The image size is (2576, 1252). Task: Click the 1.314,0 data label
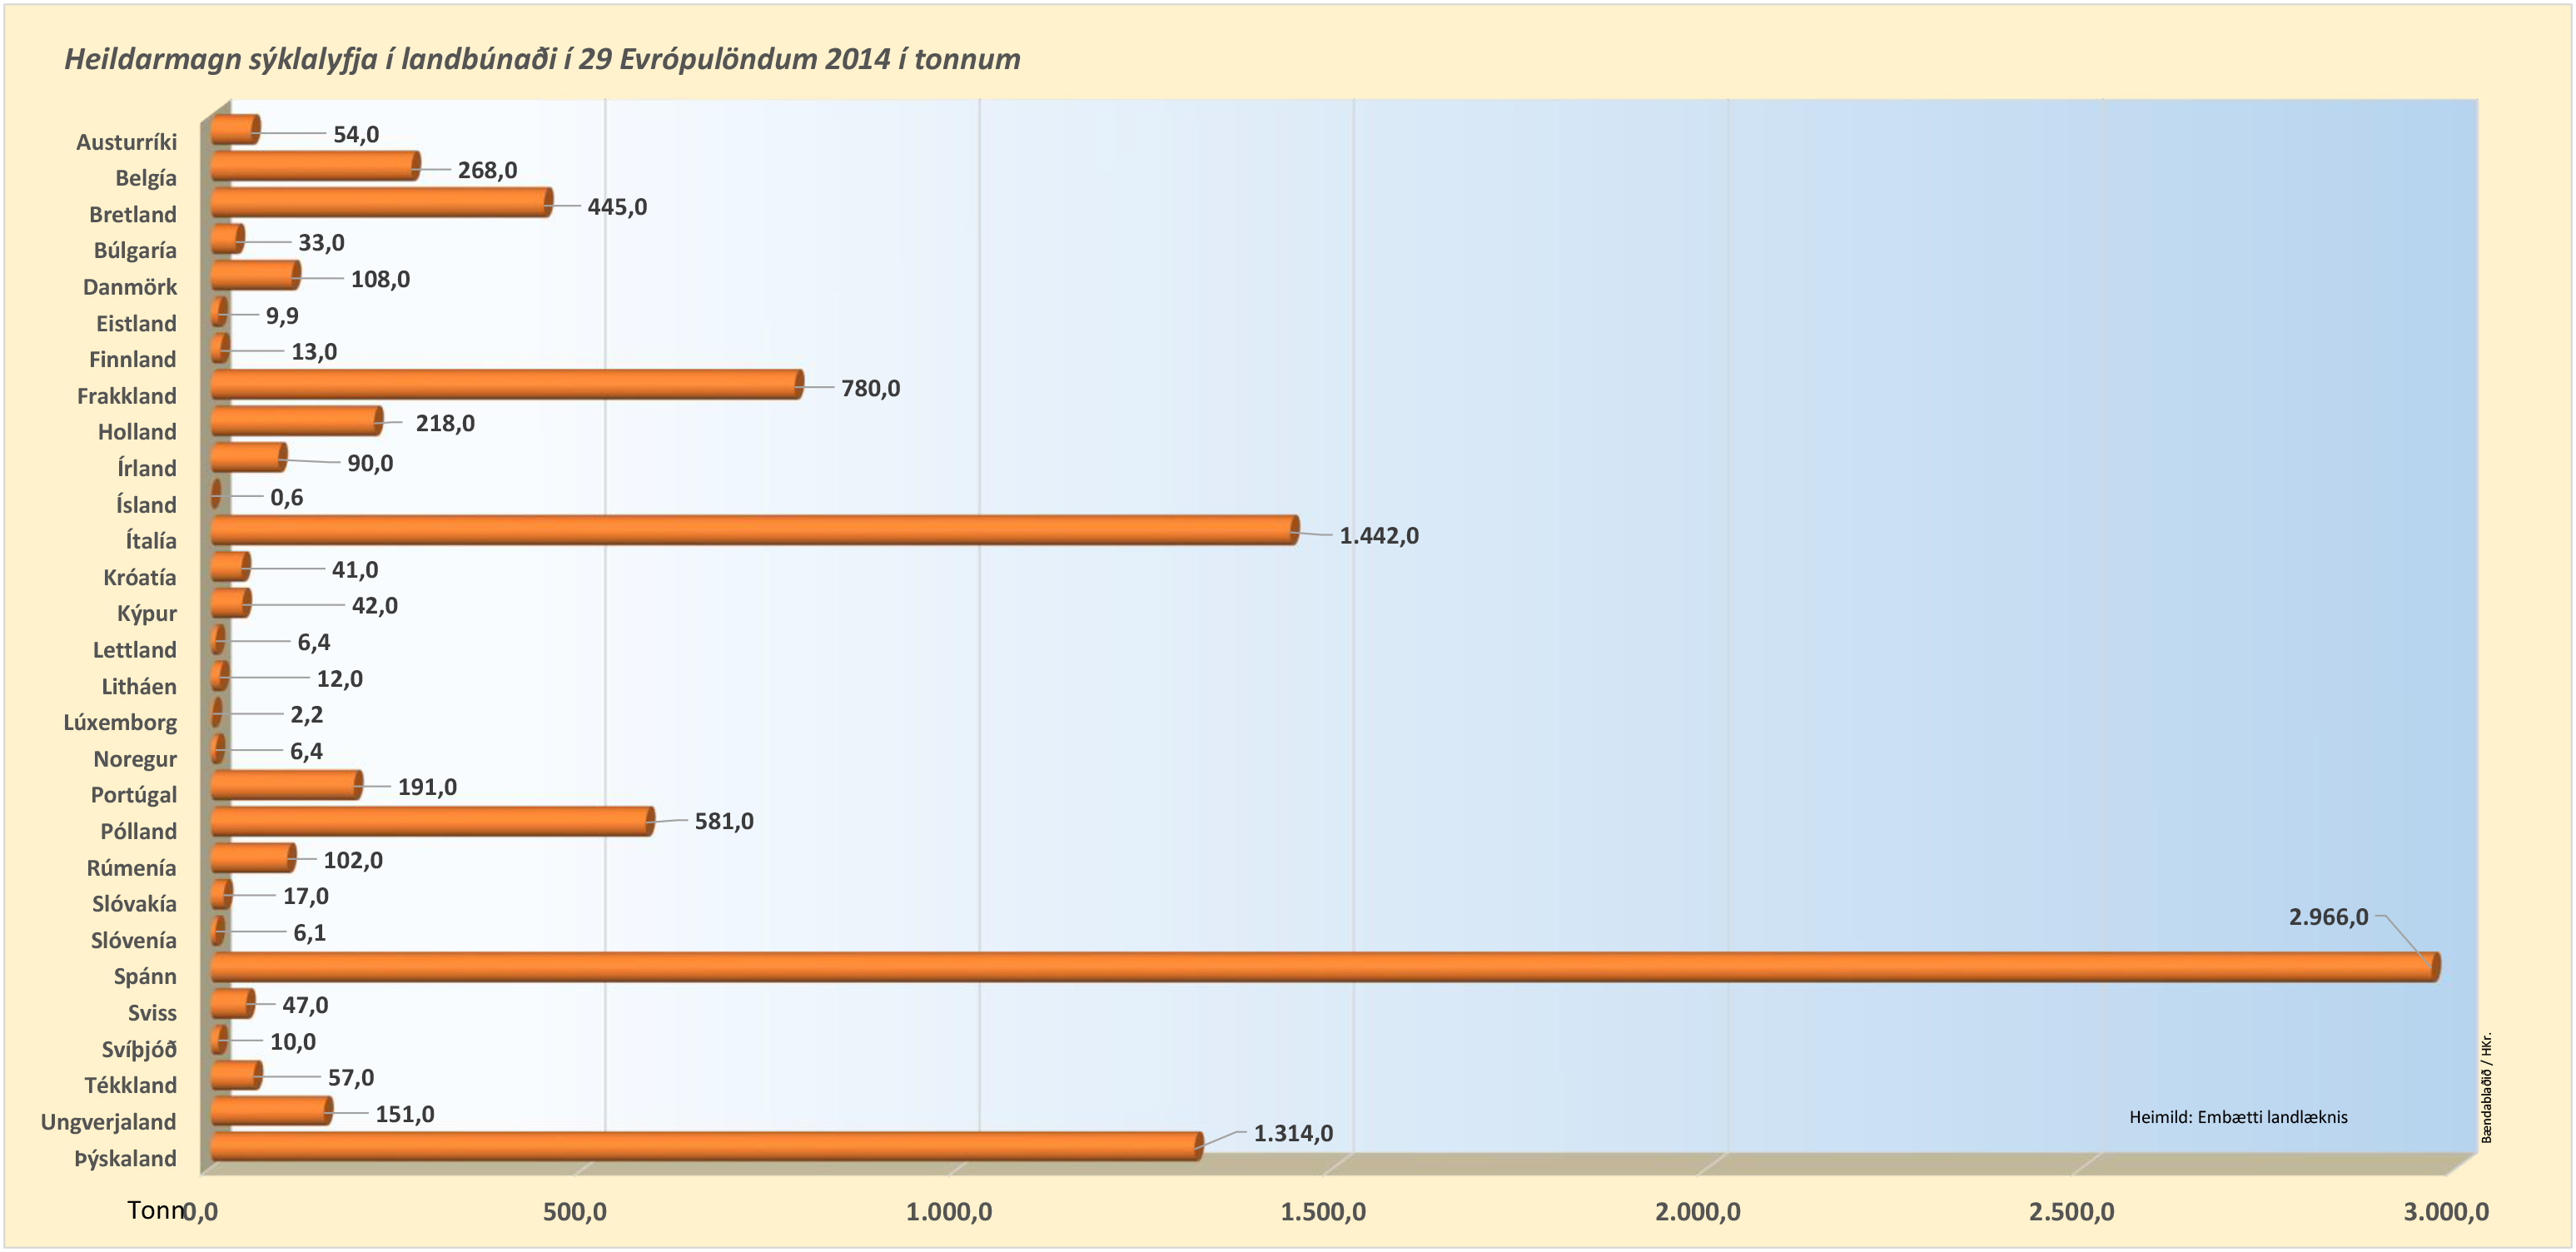[1292, 1133]
